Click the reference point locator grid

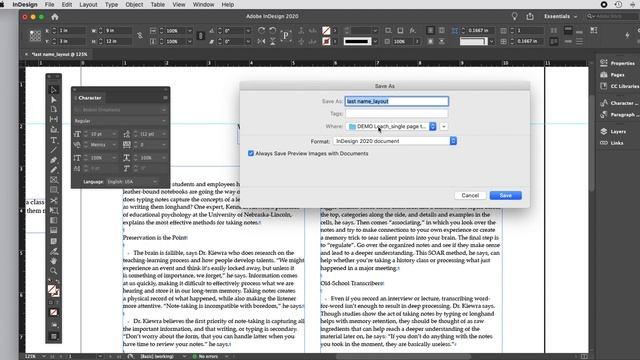click(x=35, y=36)
